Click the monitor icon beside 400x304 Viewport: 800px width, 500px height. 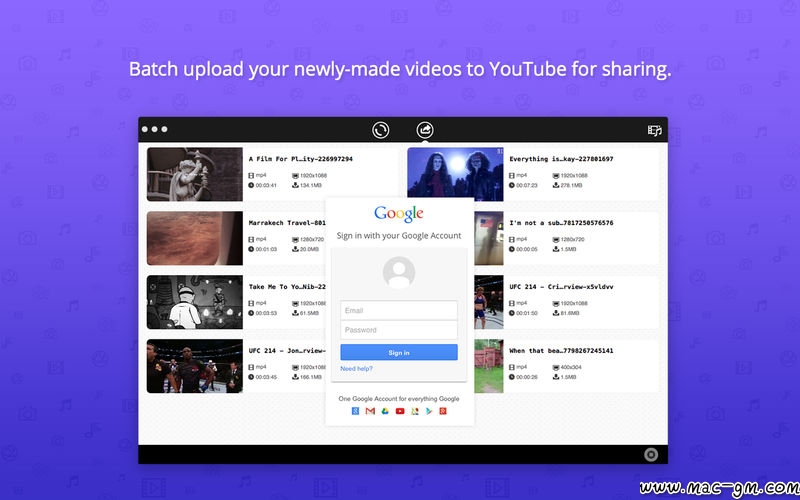[x=556, y=367]
